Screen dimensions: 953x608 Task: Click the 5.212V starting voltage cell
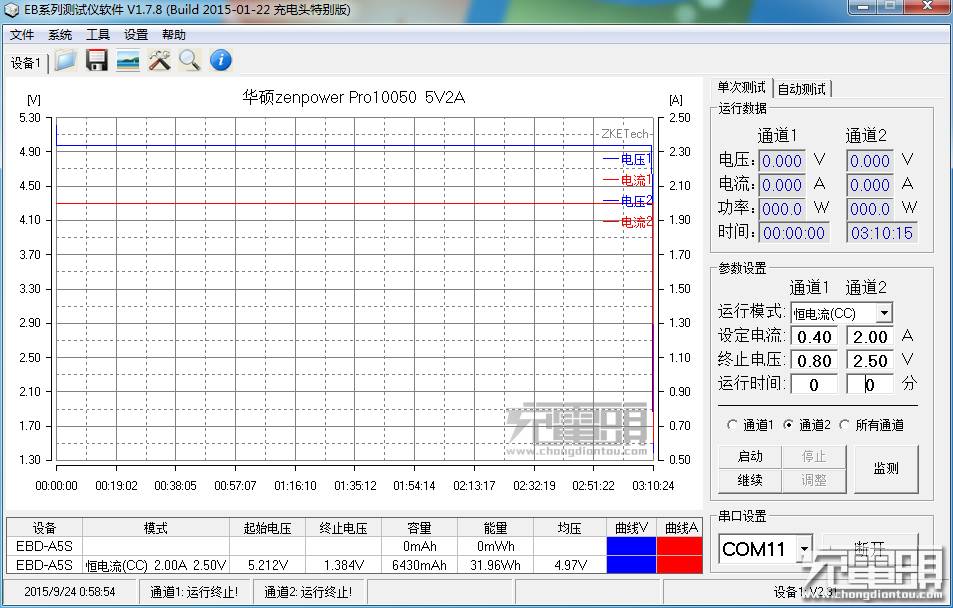coord(267,565)
